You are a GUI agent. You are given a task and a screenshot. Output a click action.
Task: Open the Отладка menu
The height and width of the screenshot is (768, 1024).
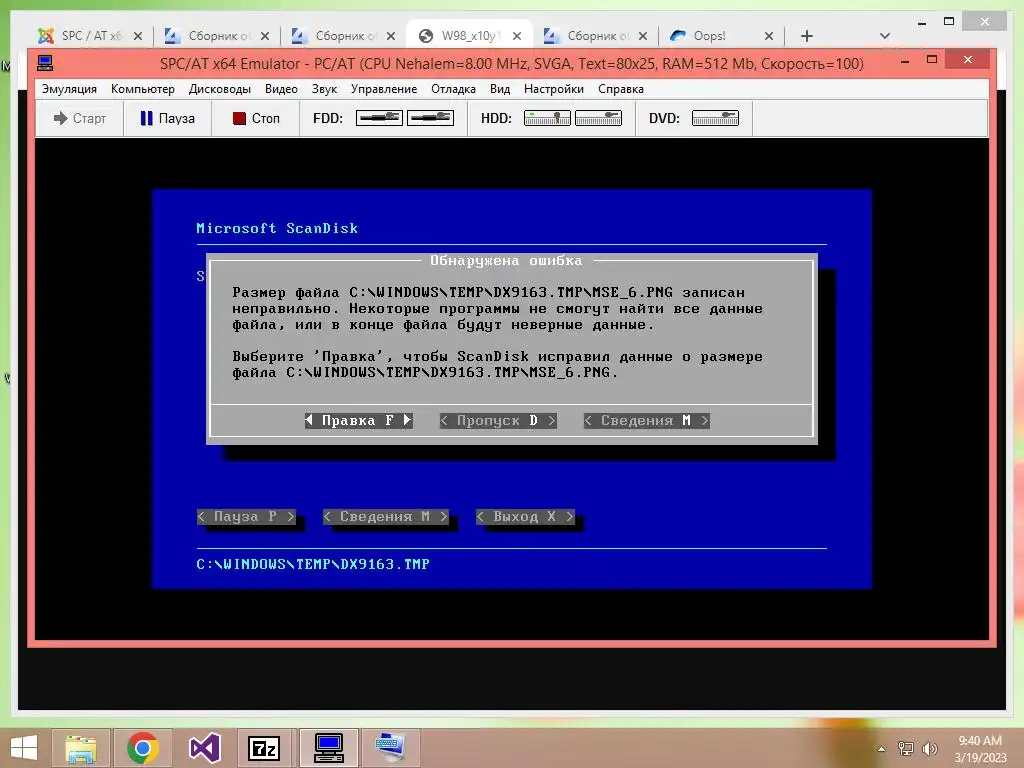tap(453, 89)
